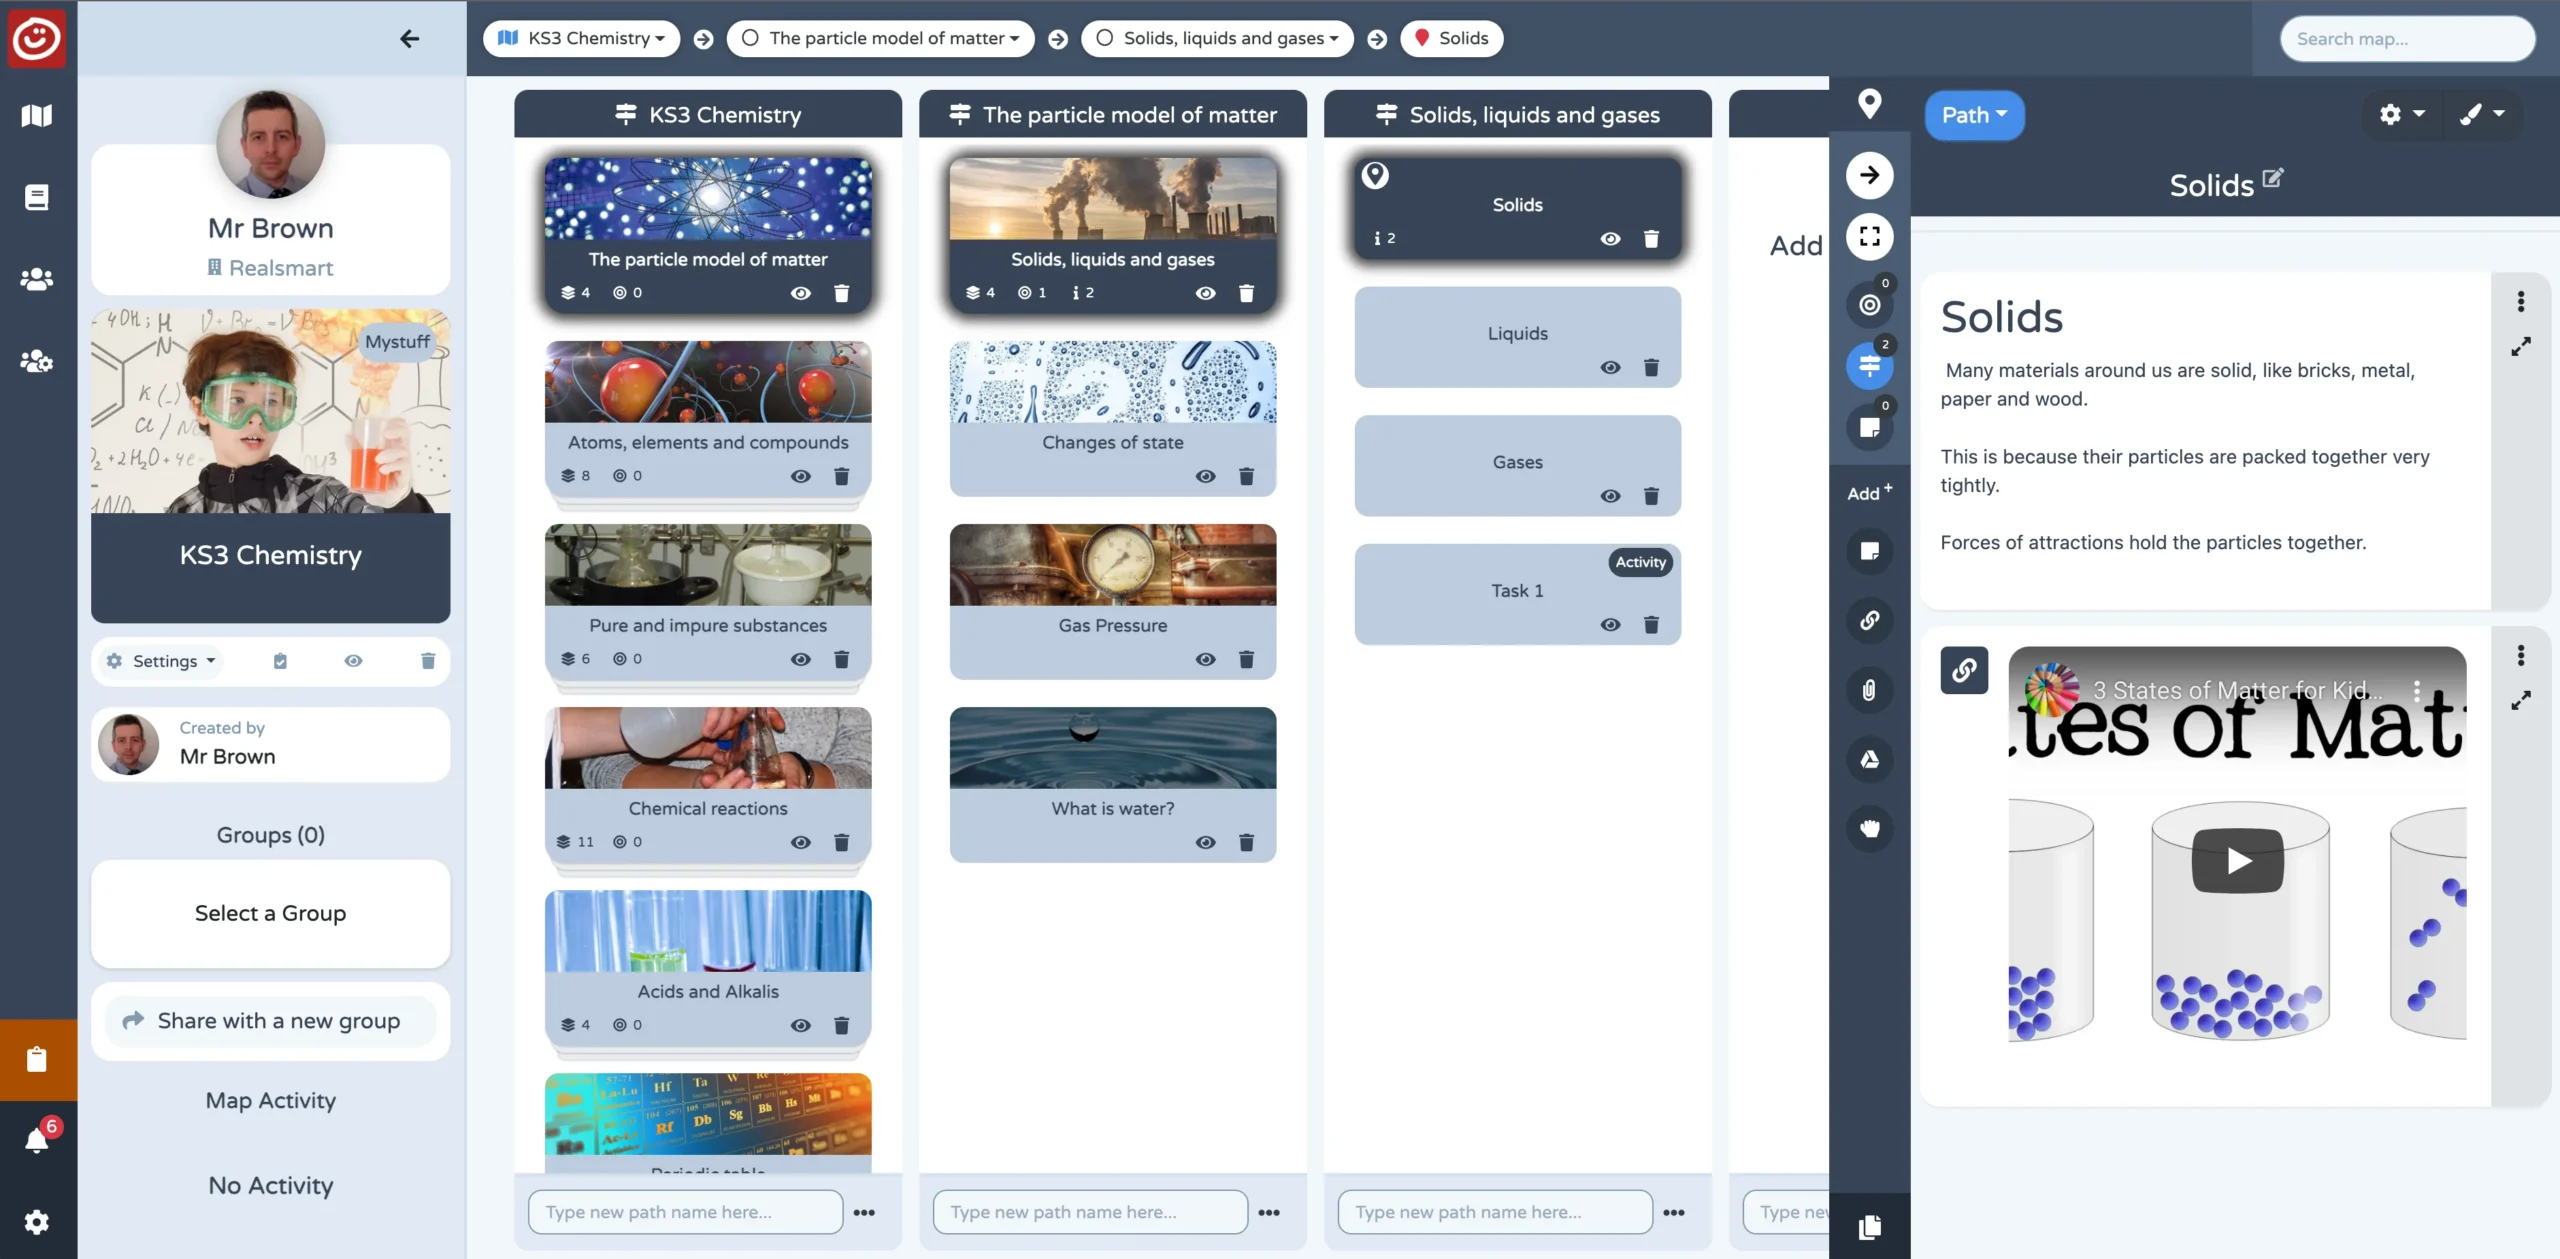The height and width of the screenshot is (1259, 2560).
Task: Click the Share with a new group button
Action: coord(271,1019)
